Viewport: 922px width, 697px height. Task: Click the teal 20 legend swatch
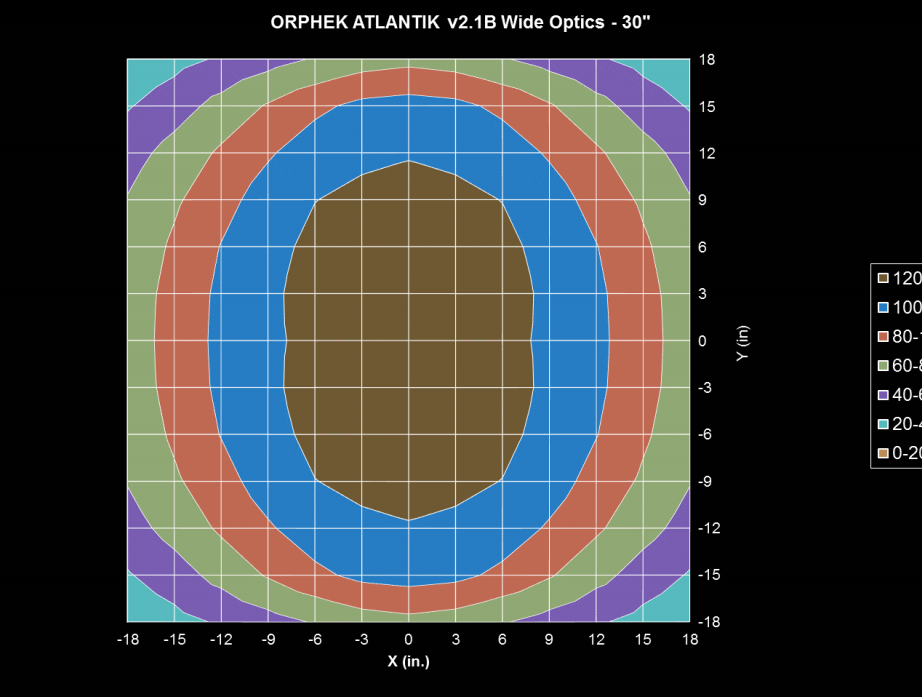(883, 423)
